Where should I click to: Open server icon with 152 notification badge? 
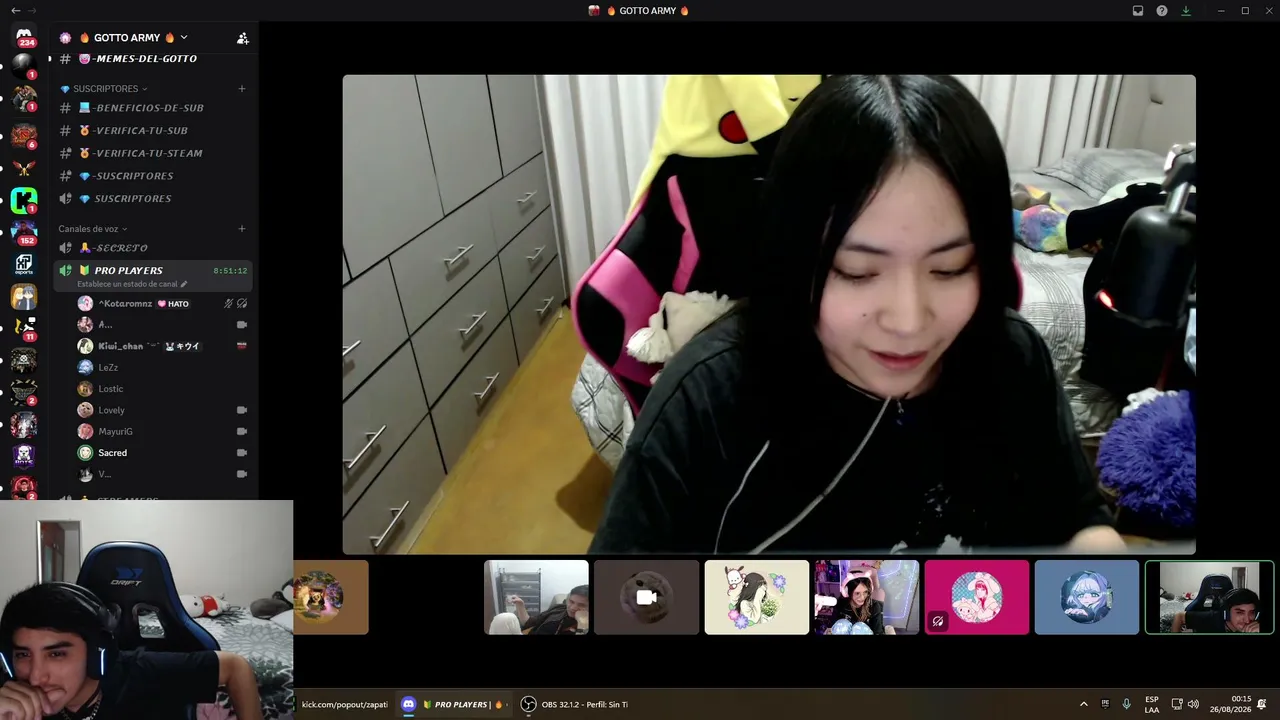click(x=24, y=232)
